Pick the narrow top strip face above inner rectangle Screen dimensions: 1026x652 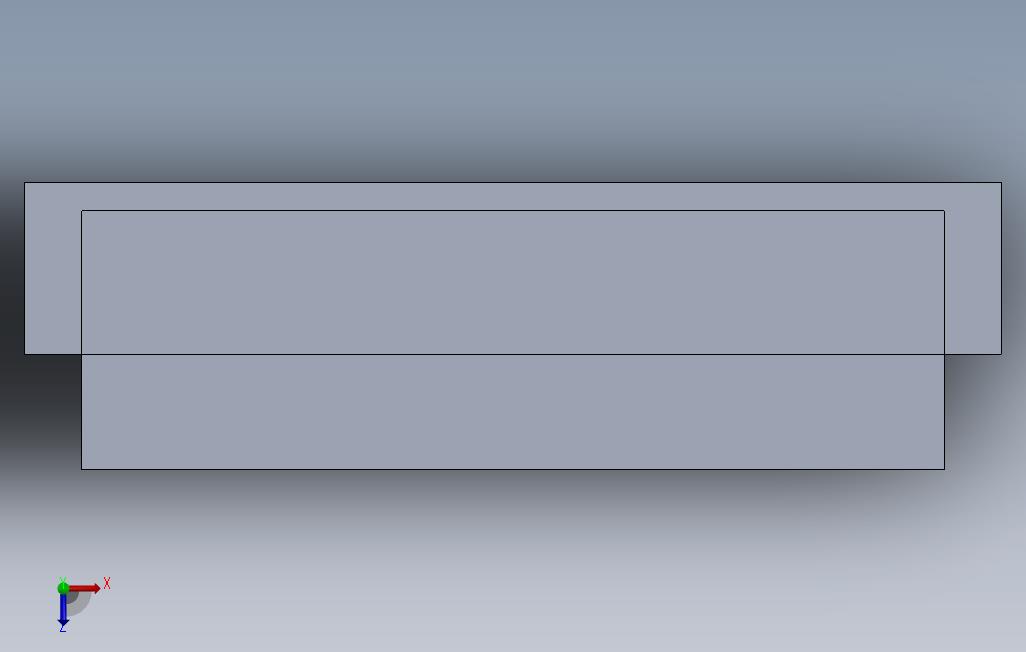[x=513, y=196]
